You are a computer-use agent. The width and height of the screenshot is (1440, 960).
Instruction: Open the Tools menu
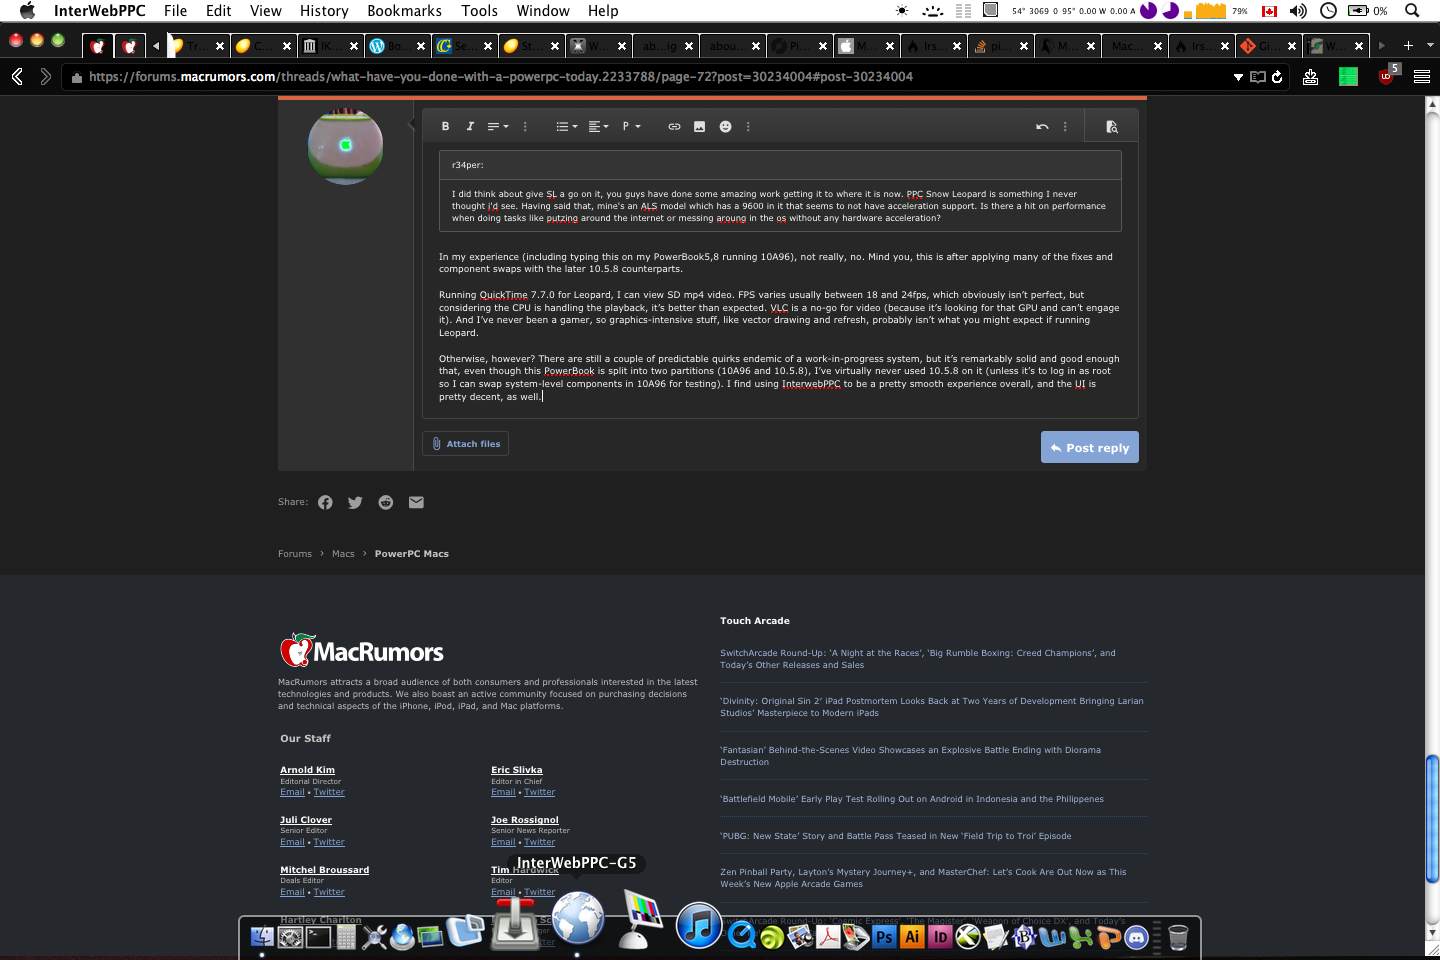click(479, 11)
